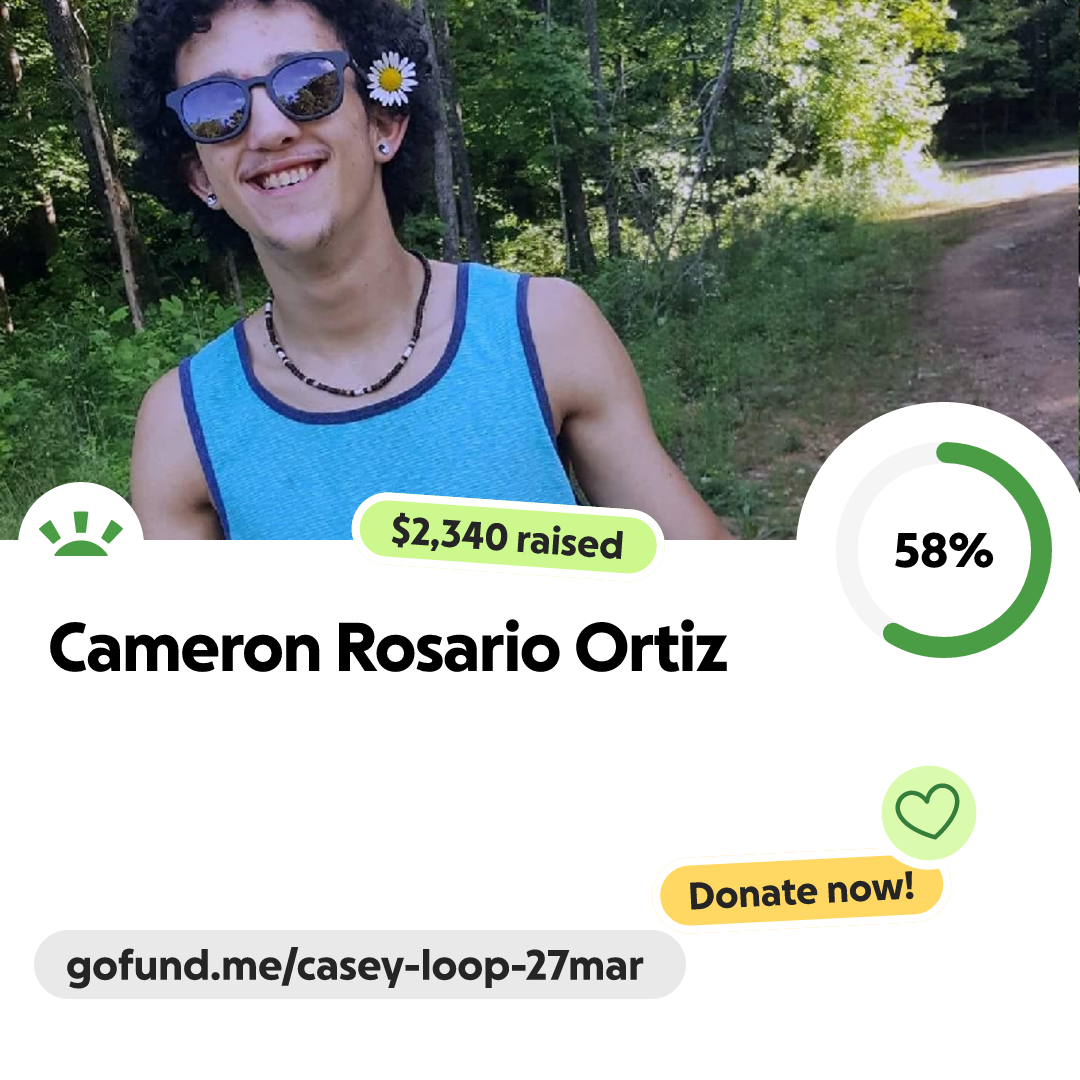Click the smiling mouth in the photo
The image size is (1080, 1080).
pyautogui.click(x=287, y=175)
